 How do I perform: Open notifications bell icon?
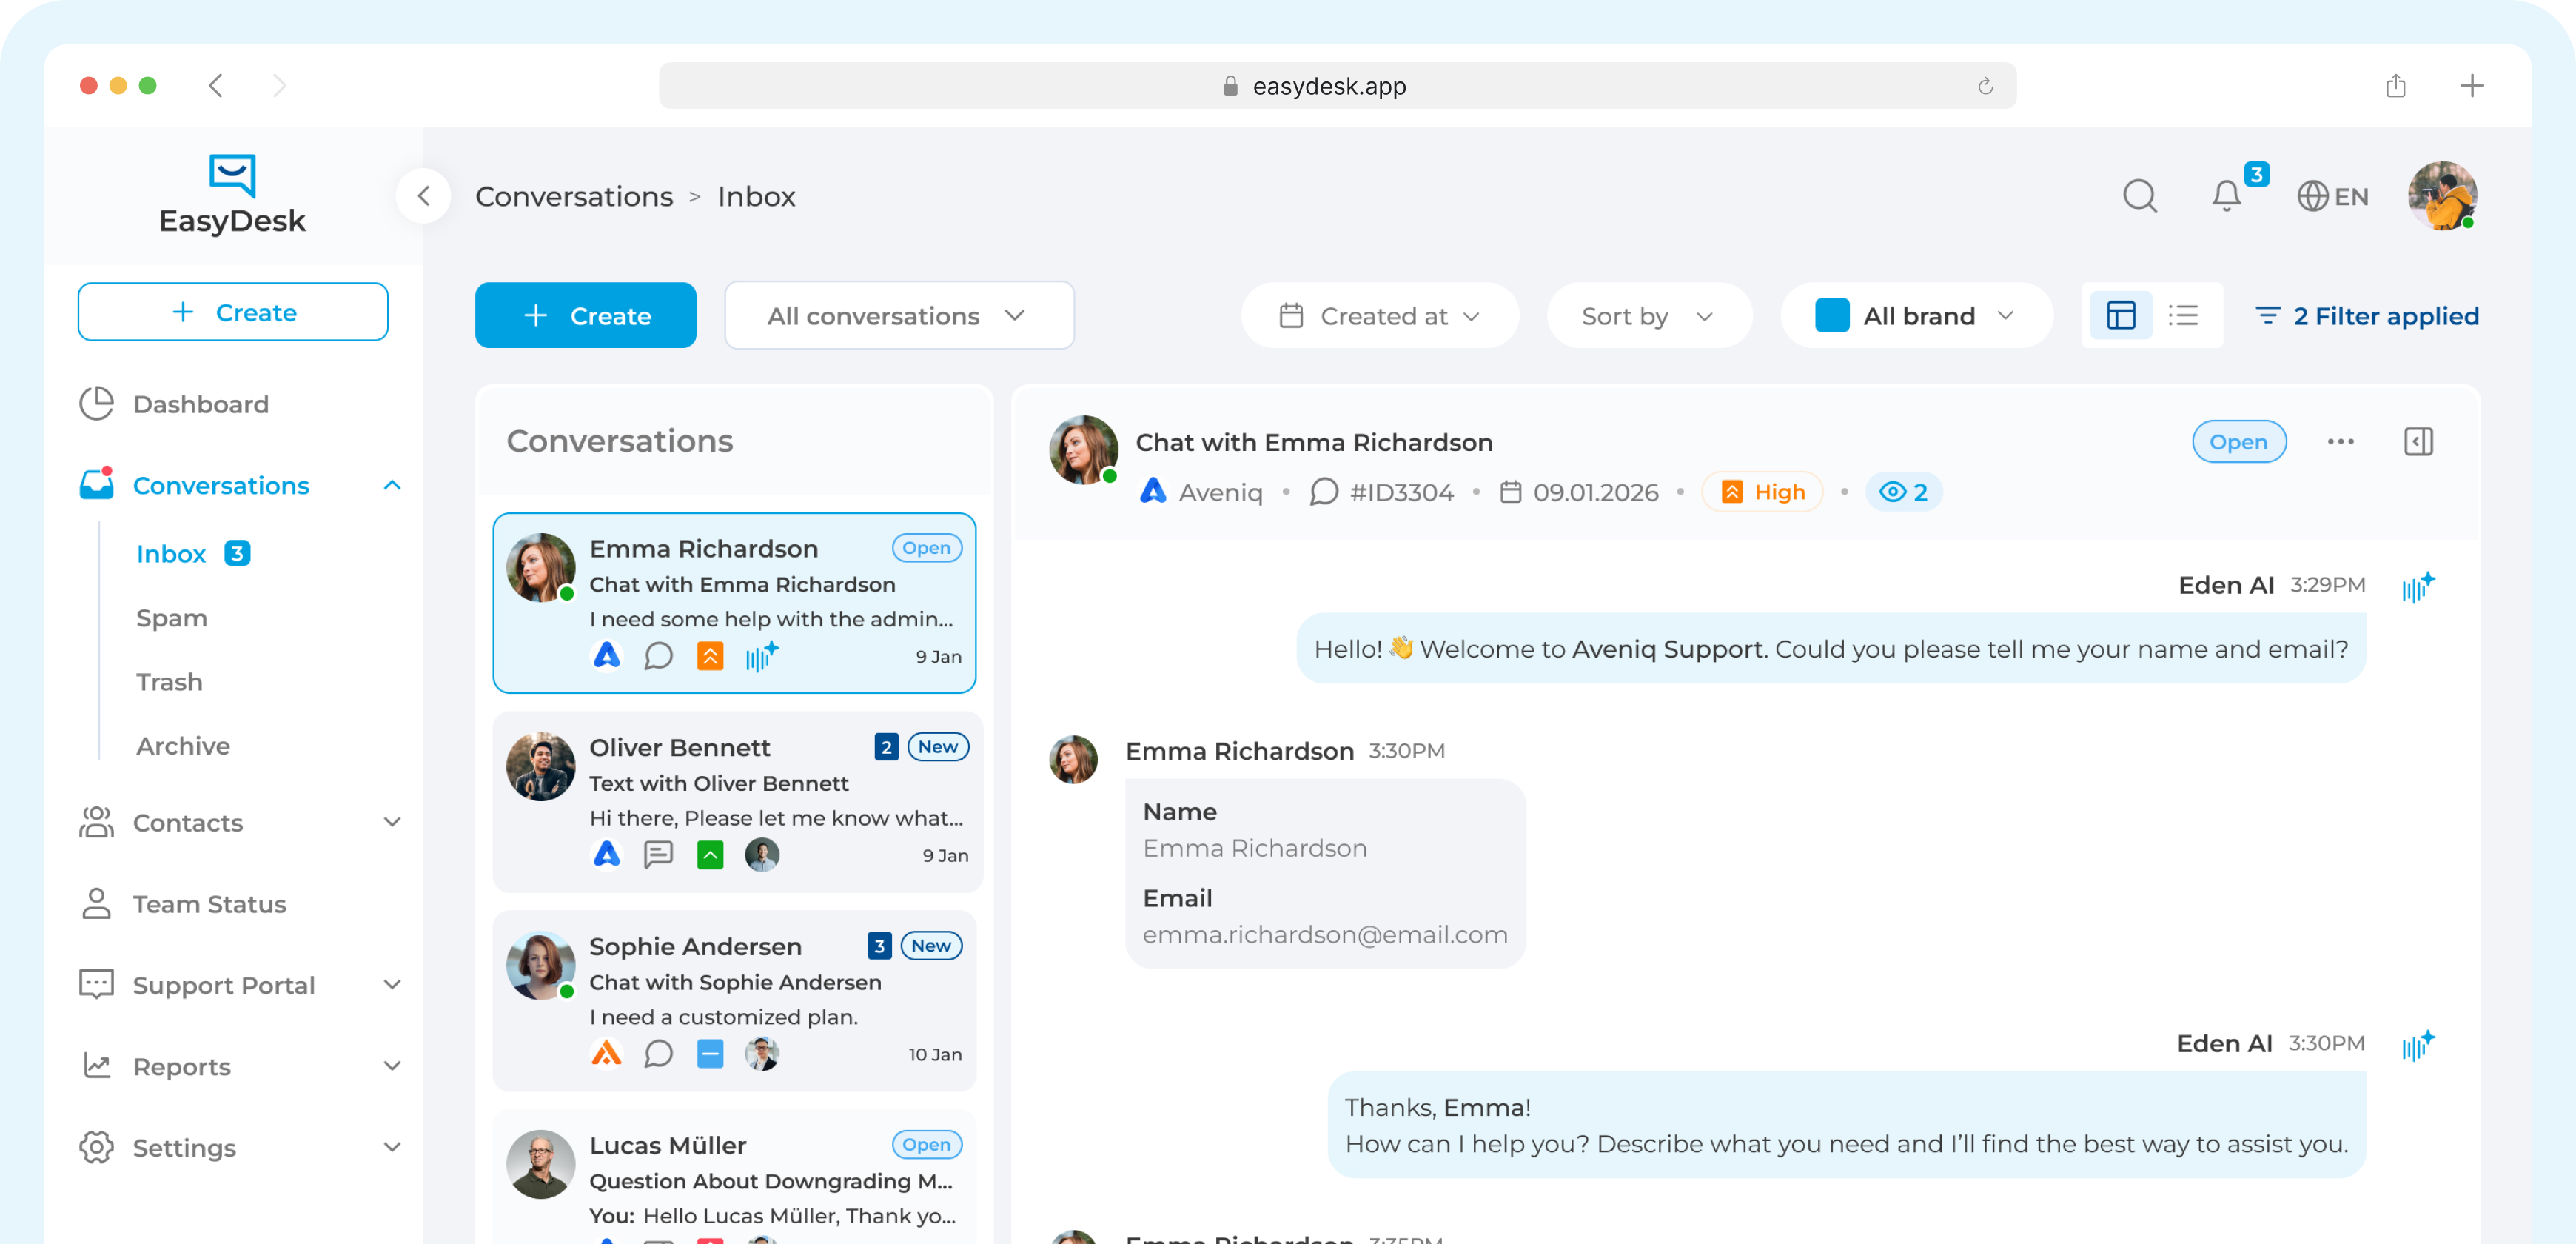2226,196
